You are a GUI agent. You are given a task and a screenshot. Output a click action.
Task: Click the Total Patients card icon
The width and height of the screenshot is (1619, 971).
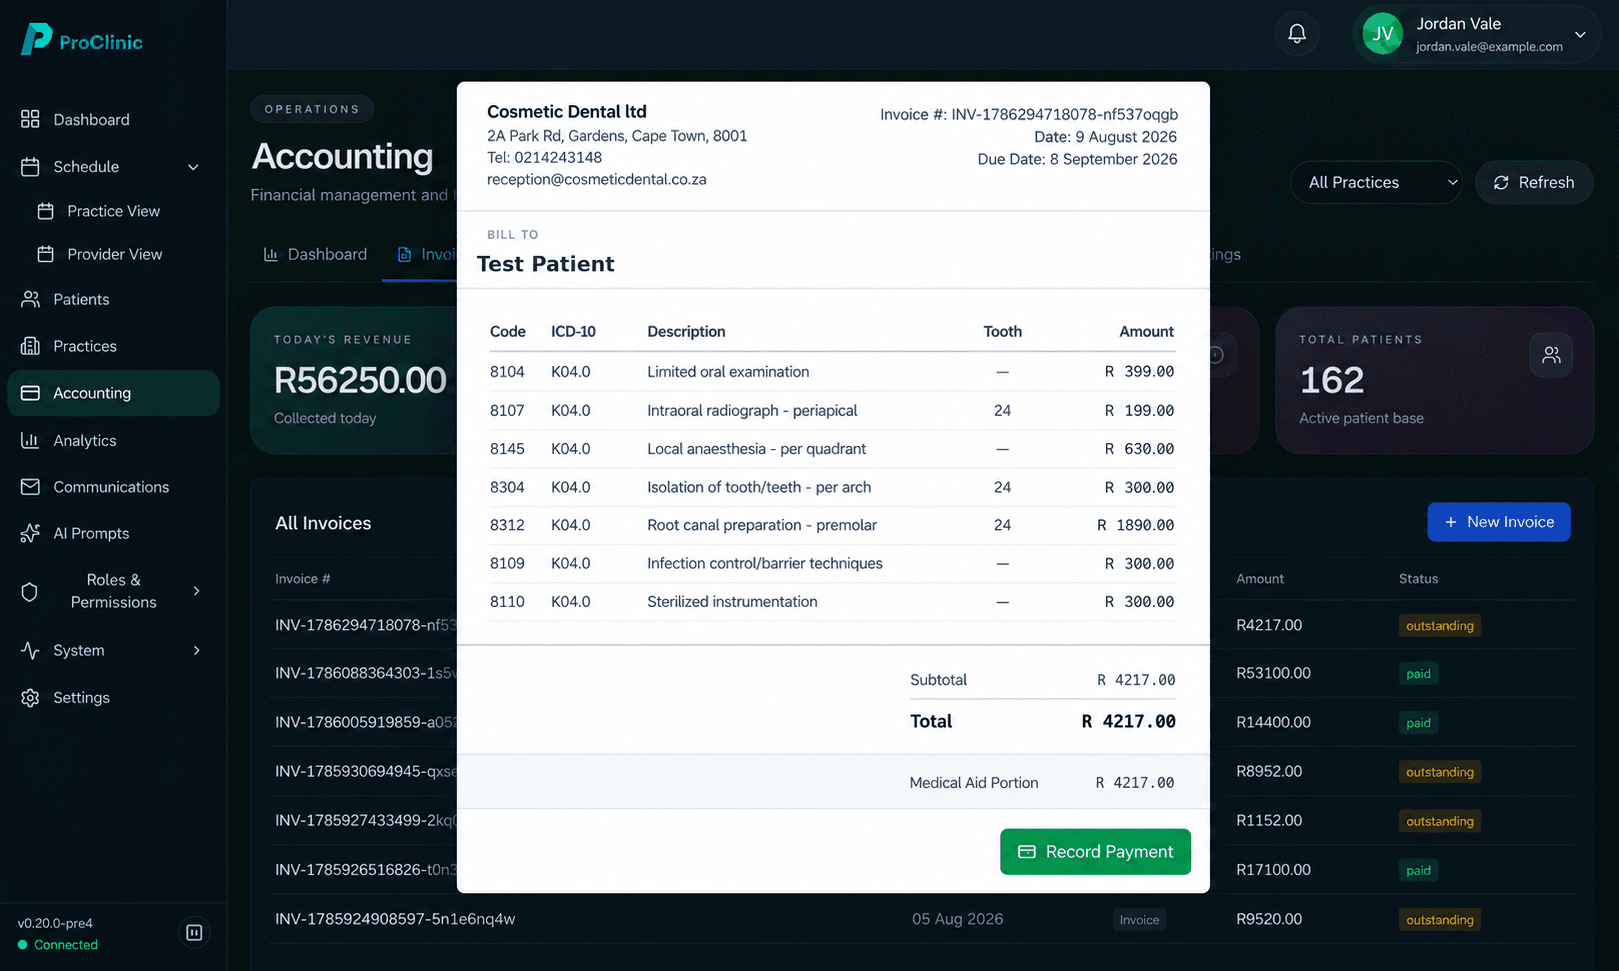click(1551, 355)
